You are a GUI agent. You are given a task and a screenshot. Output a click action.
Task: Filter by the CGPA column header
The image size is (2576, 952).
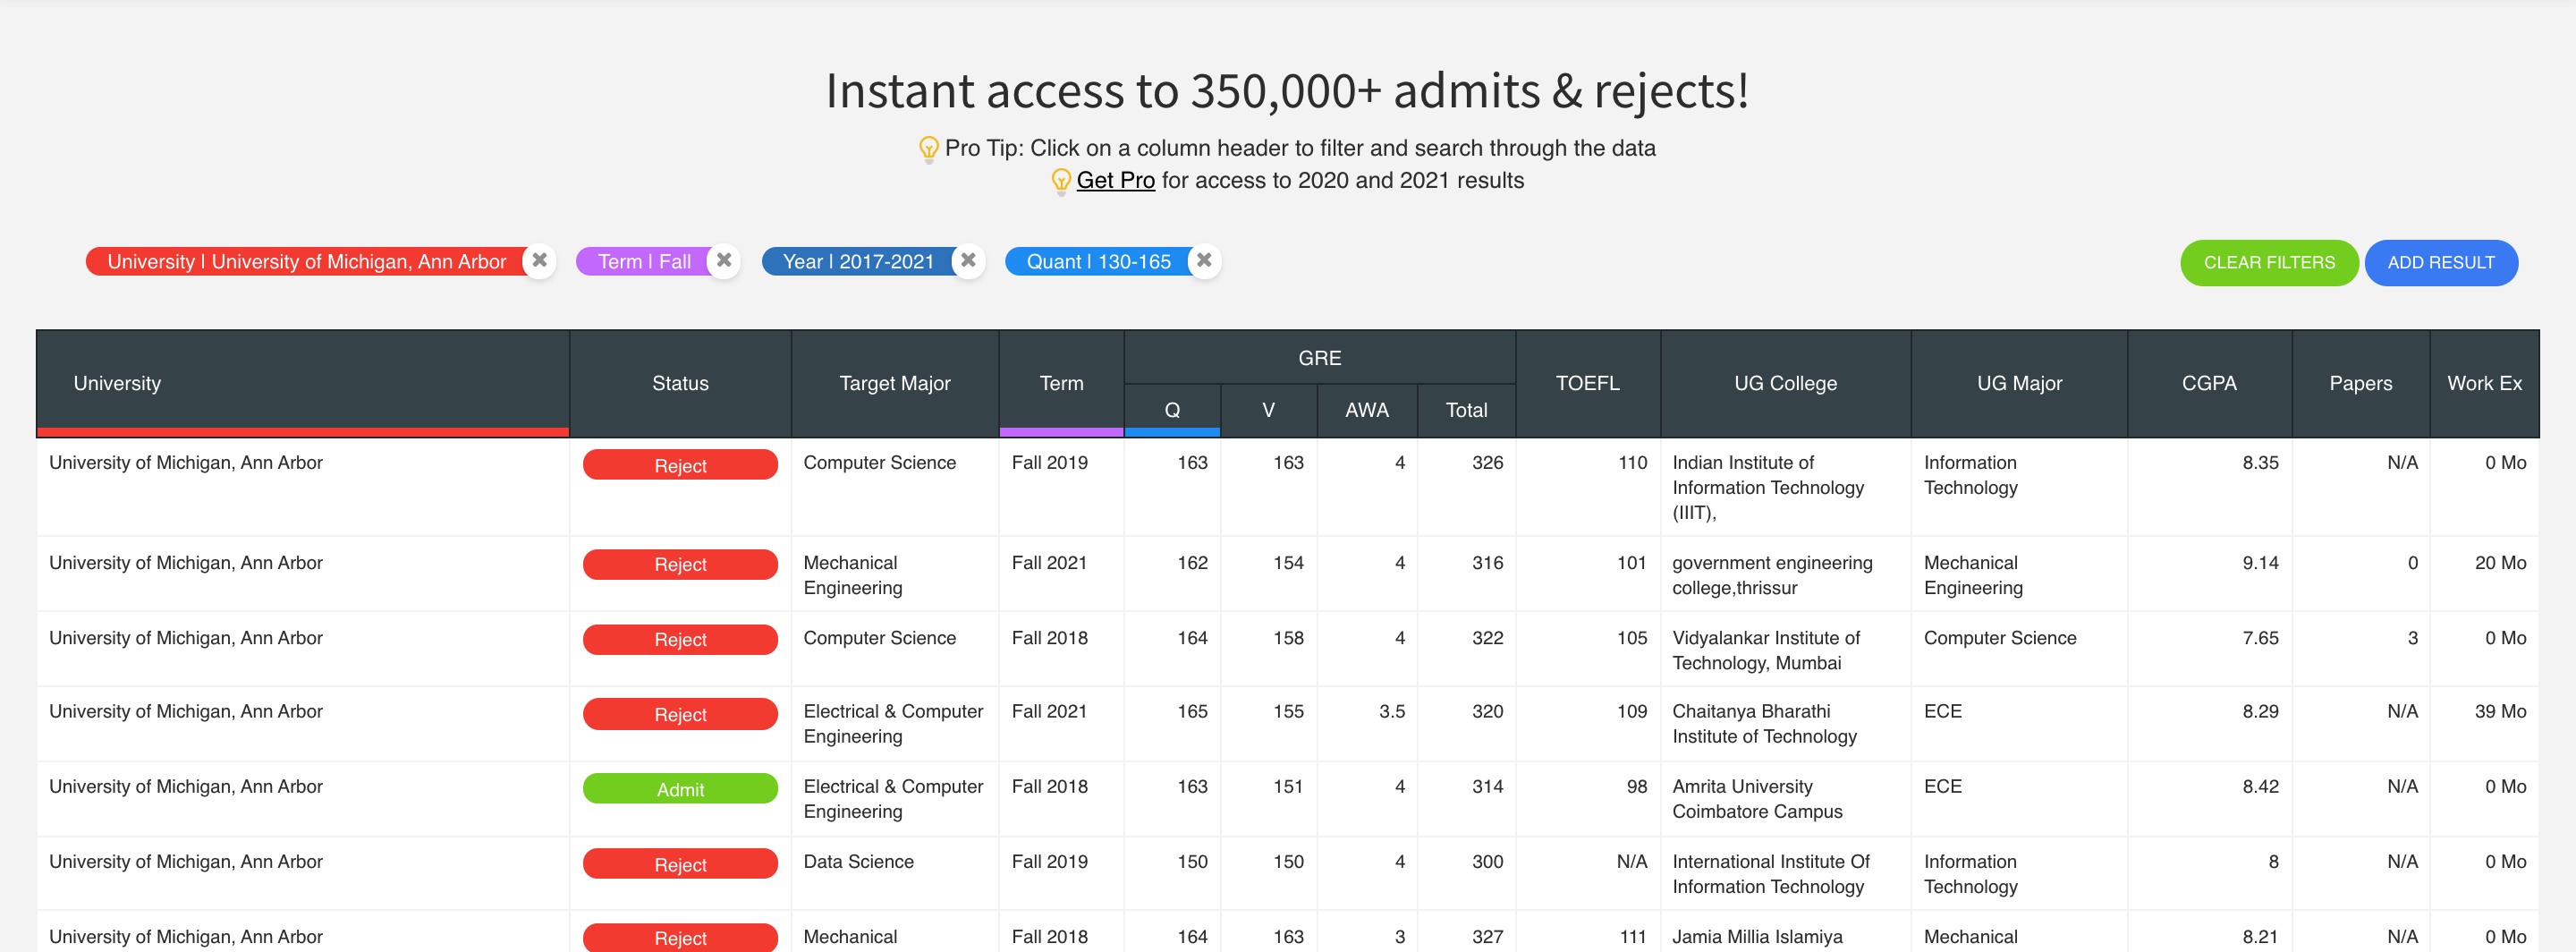click(x=2209, y=384)
